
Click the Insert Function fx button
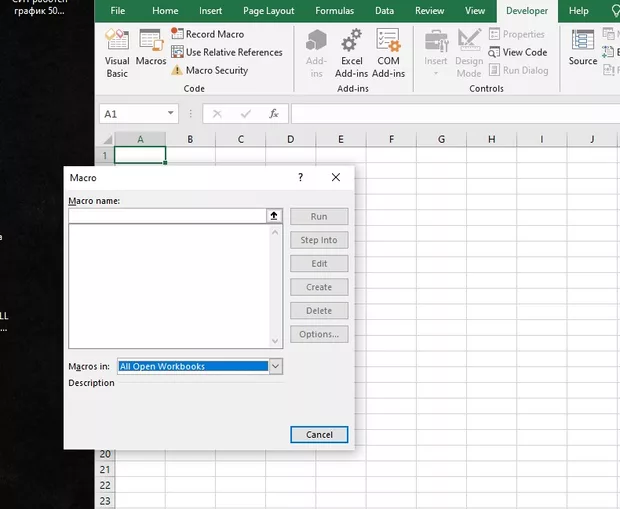coord(273,114)
